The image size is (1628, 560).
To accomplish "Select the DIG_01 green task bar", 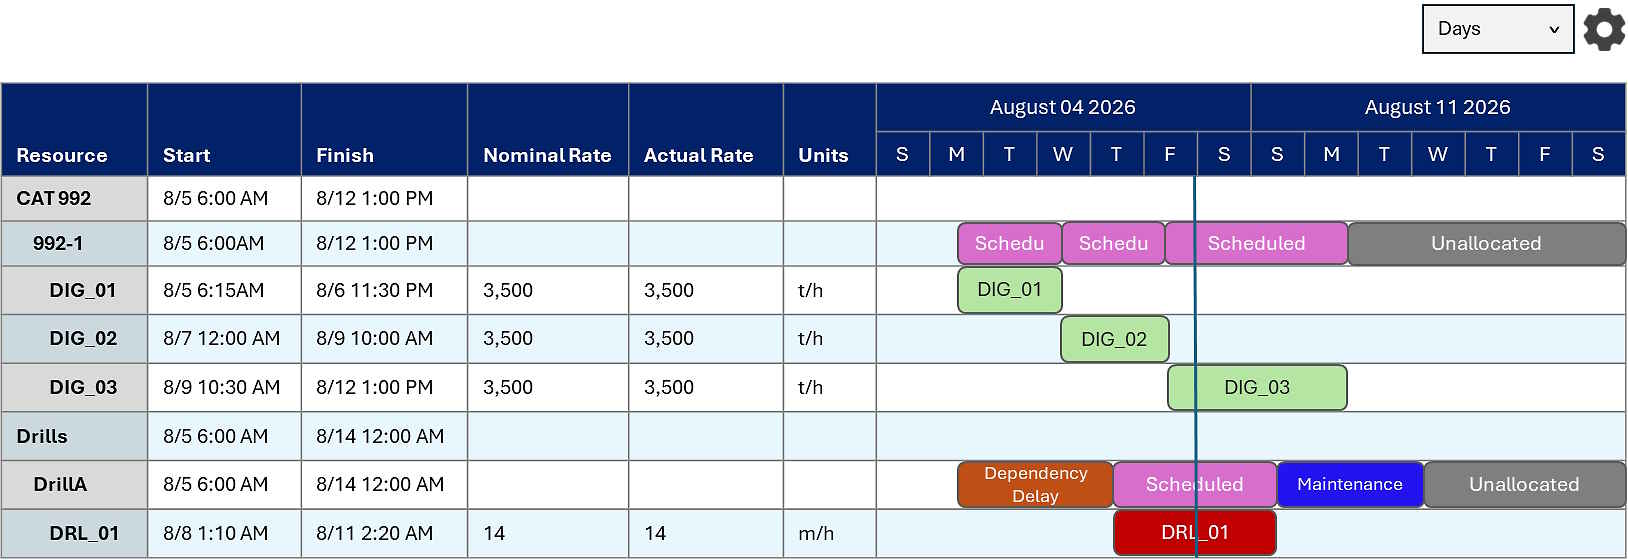I will point(1009,290).
